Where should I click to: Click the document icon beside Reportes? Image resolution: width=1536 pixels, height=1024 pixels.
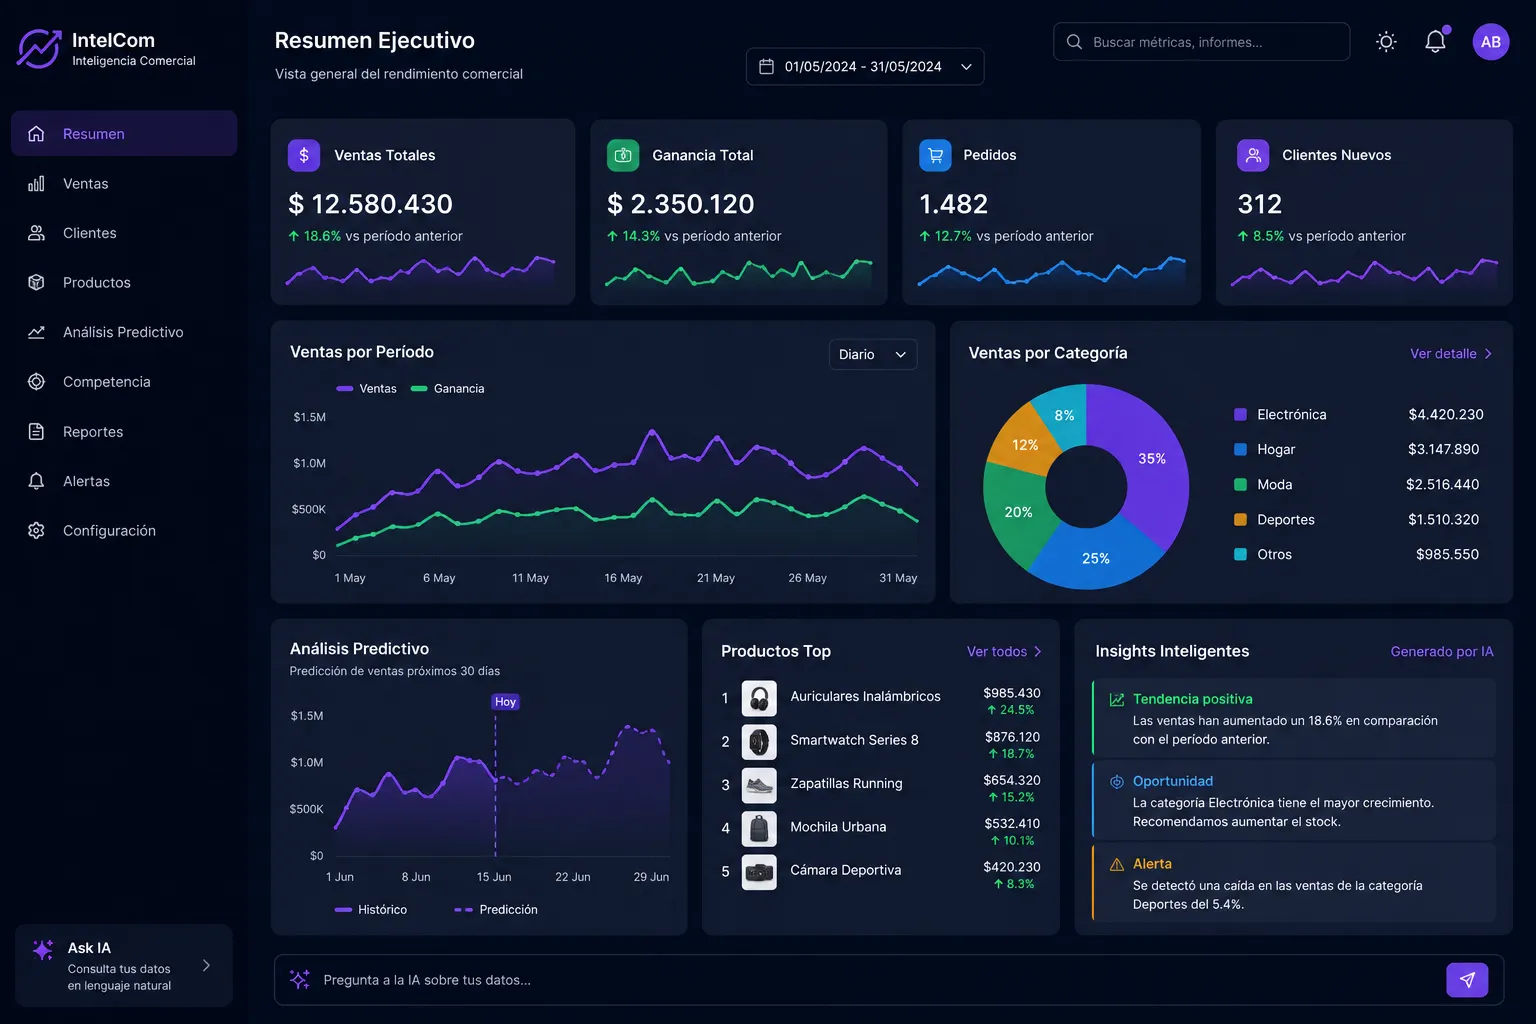point(36,432)
